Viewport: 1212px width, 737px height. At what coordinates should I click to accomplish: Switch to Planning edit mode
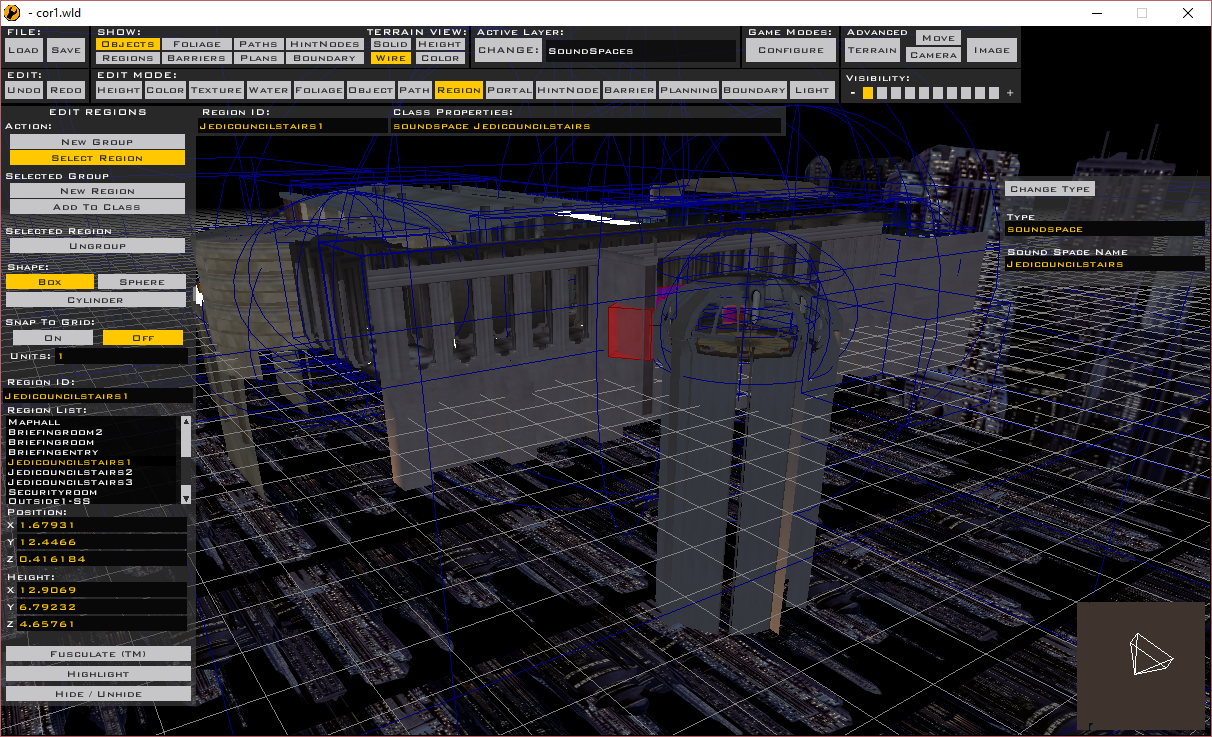tap(689, 90)
